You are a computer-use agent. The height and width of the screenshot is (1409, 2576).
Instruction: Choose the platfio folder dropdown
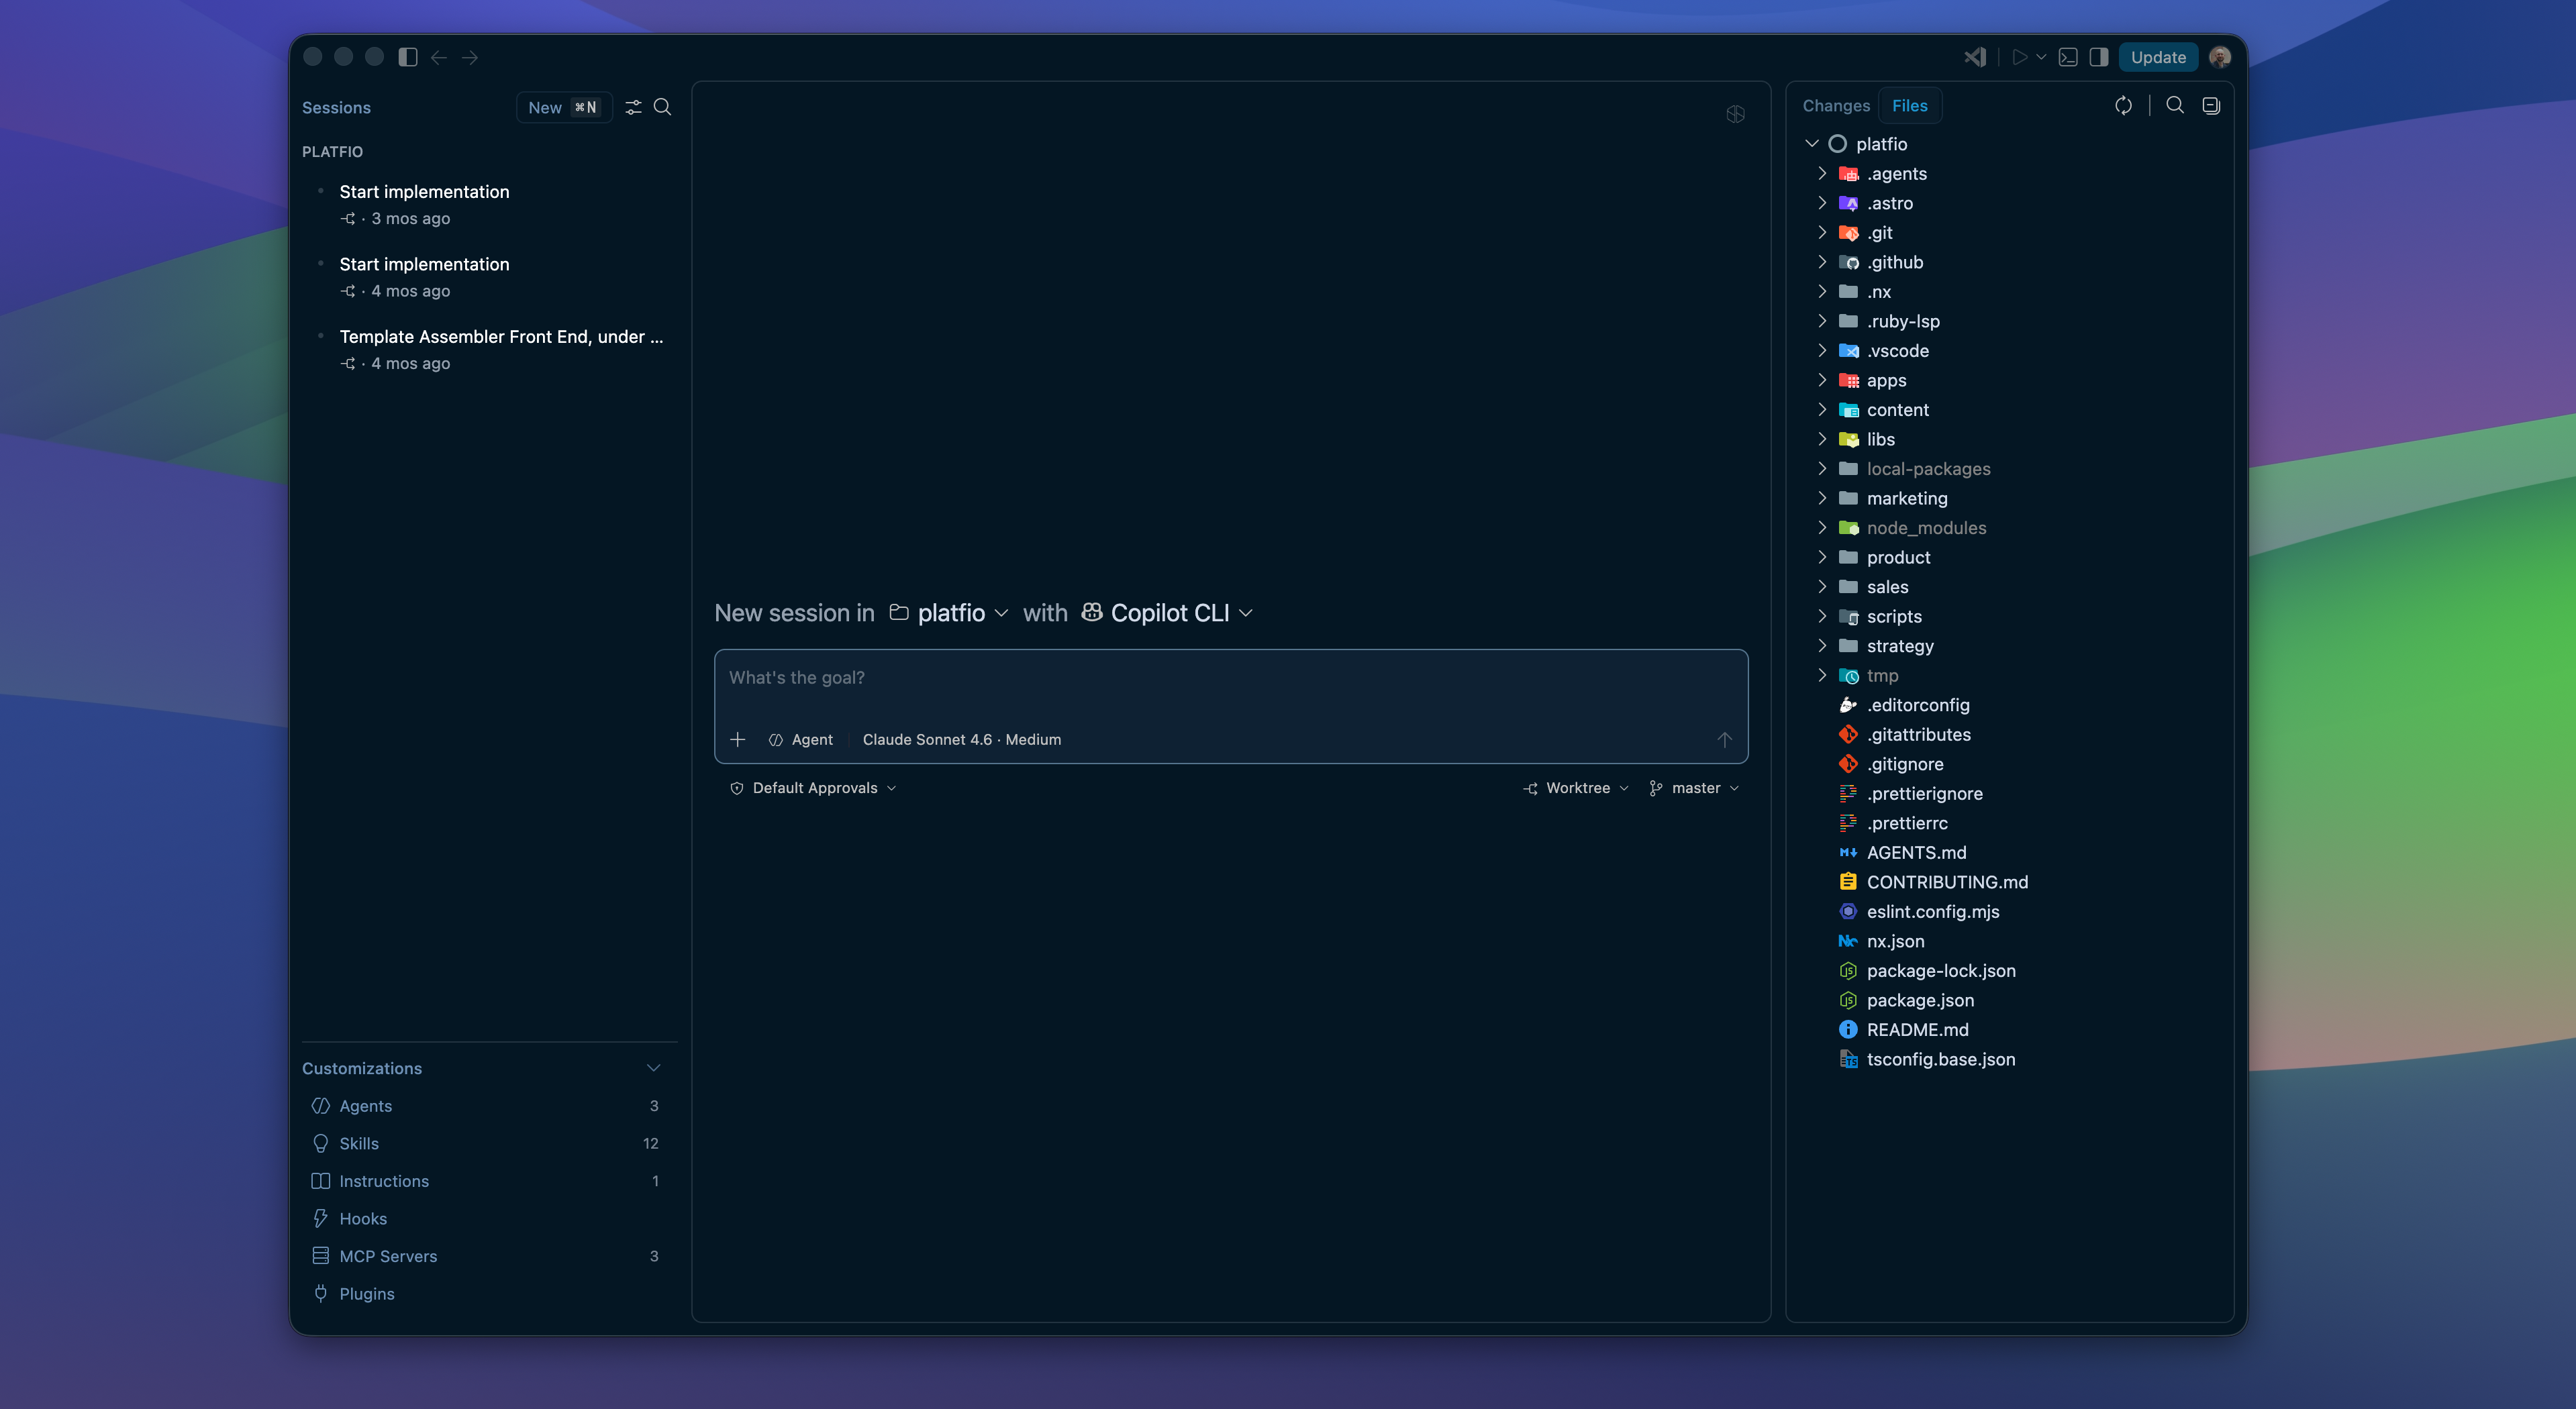949,613
